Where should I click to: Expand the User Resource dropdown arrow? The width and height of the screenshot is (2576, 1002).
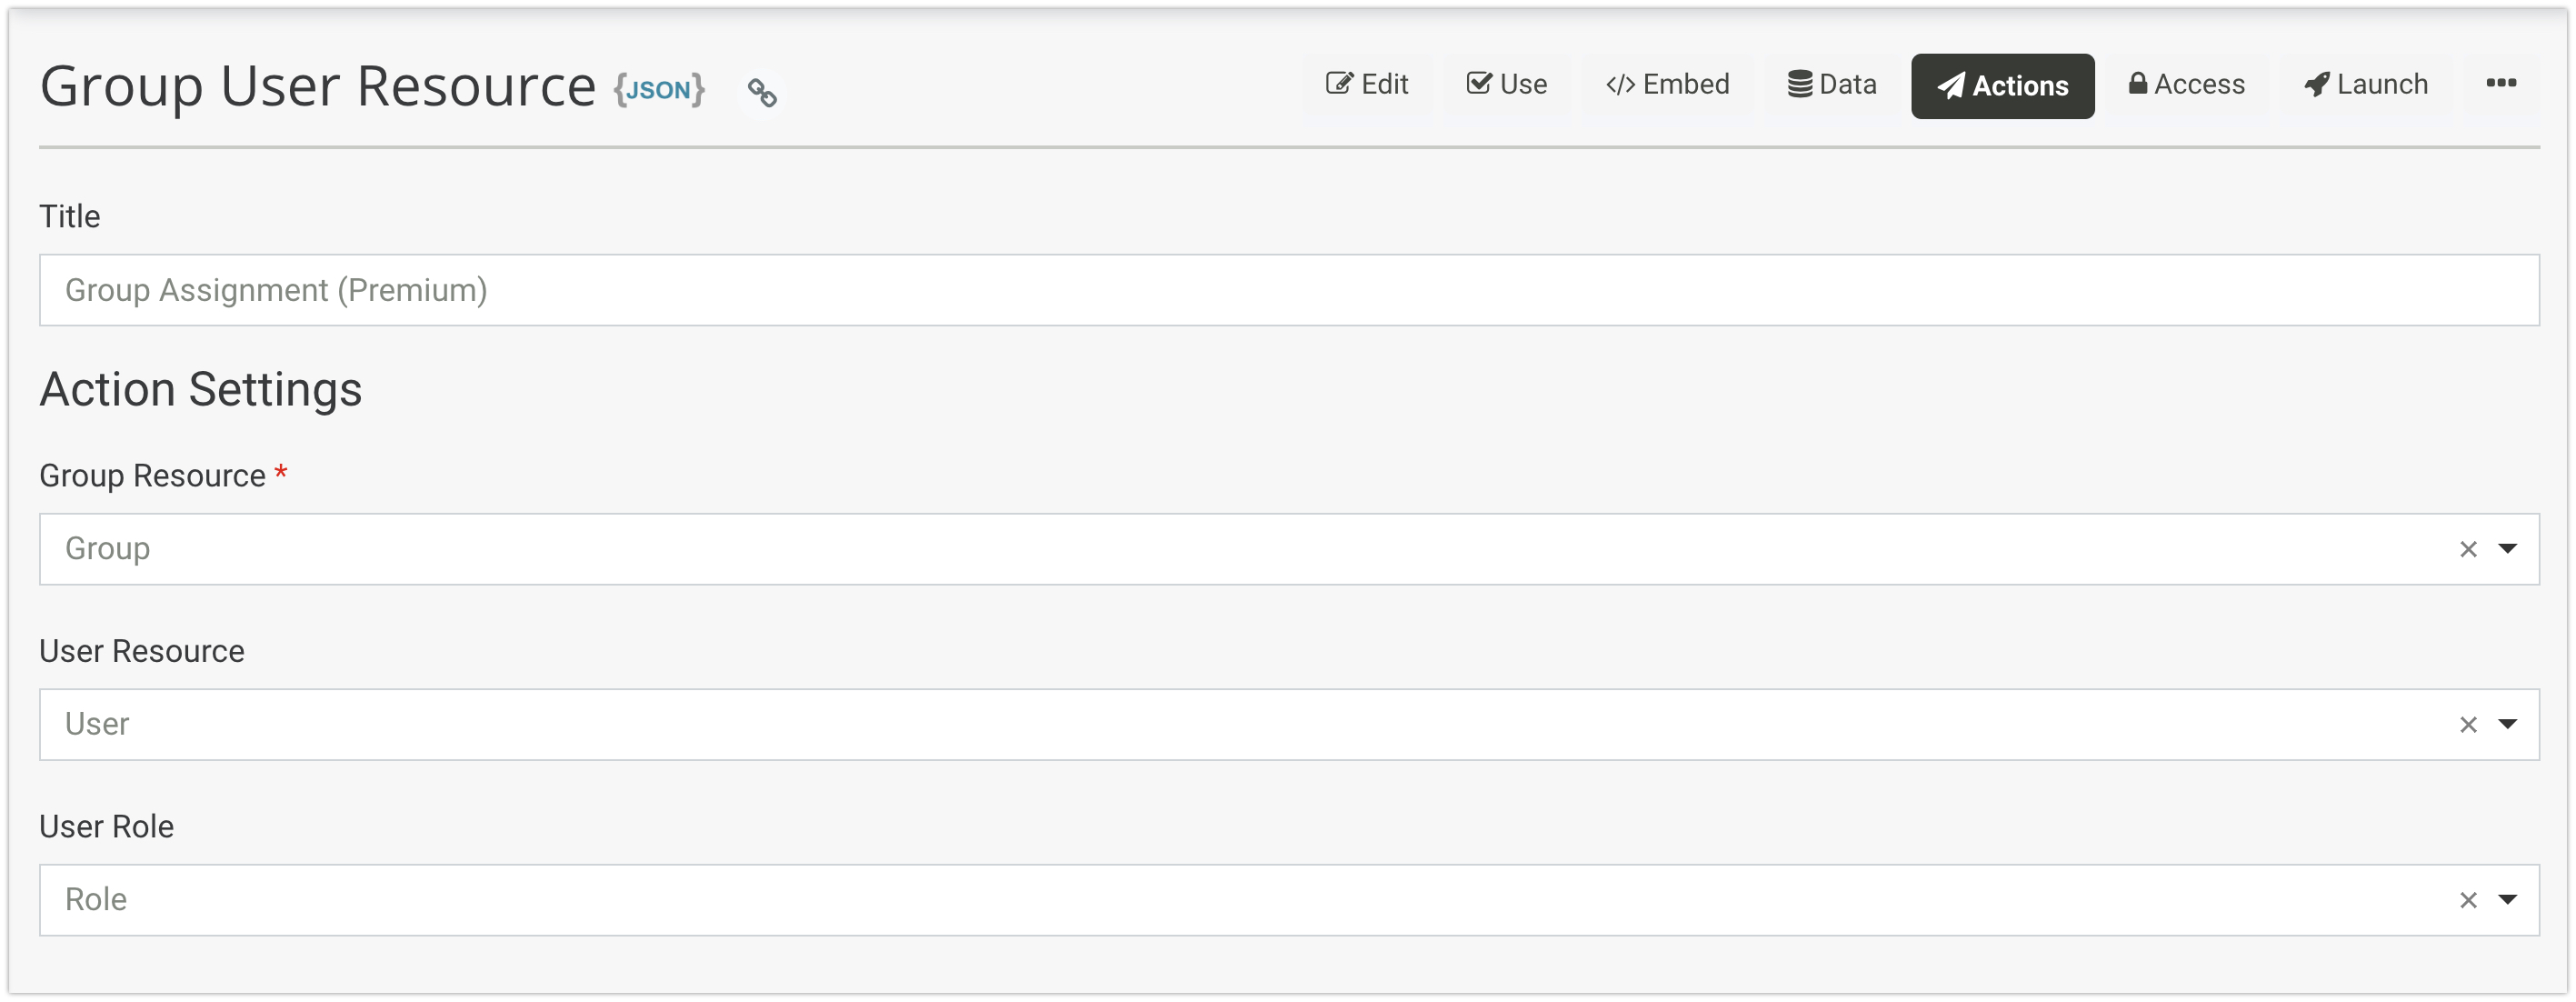pos(2507,723)
